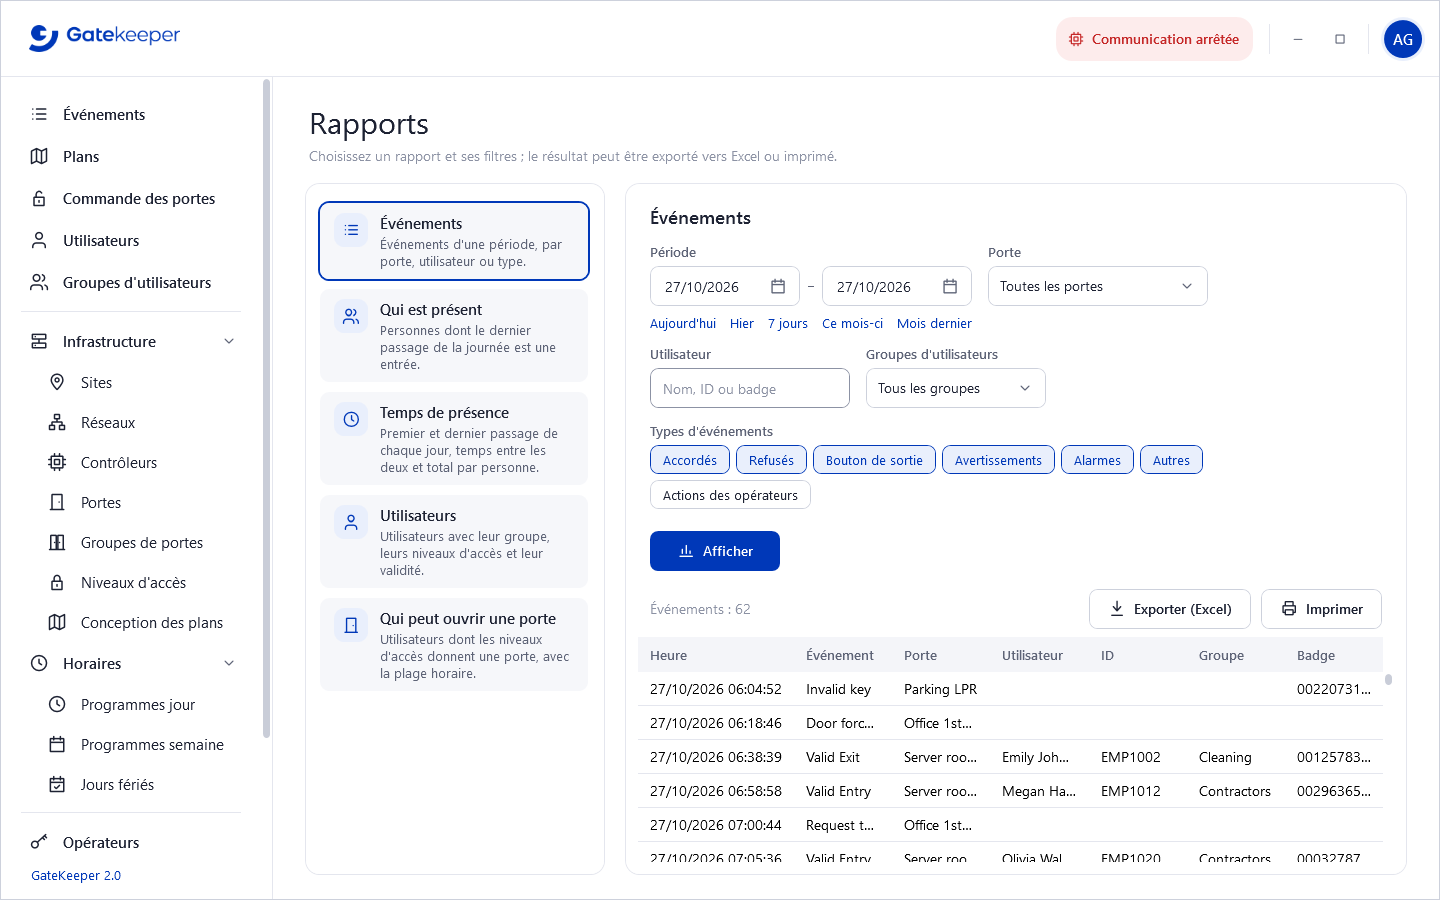Click the AG user avatar
1440x900 pixels.
[1403, 39]
